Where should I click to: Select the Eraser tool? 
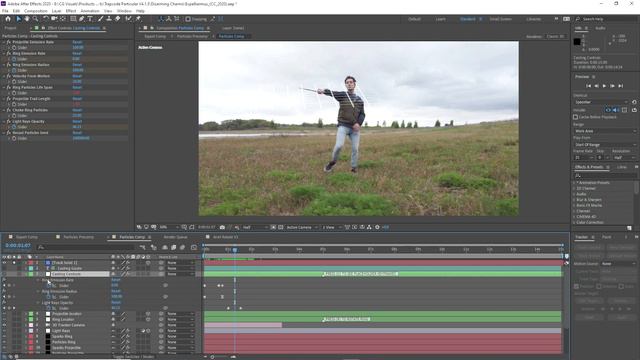point(118,19)
